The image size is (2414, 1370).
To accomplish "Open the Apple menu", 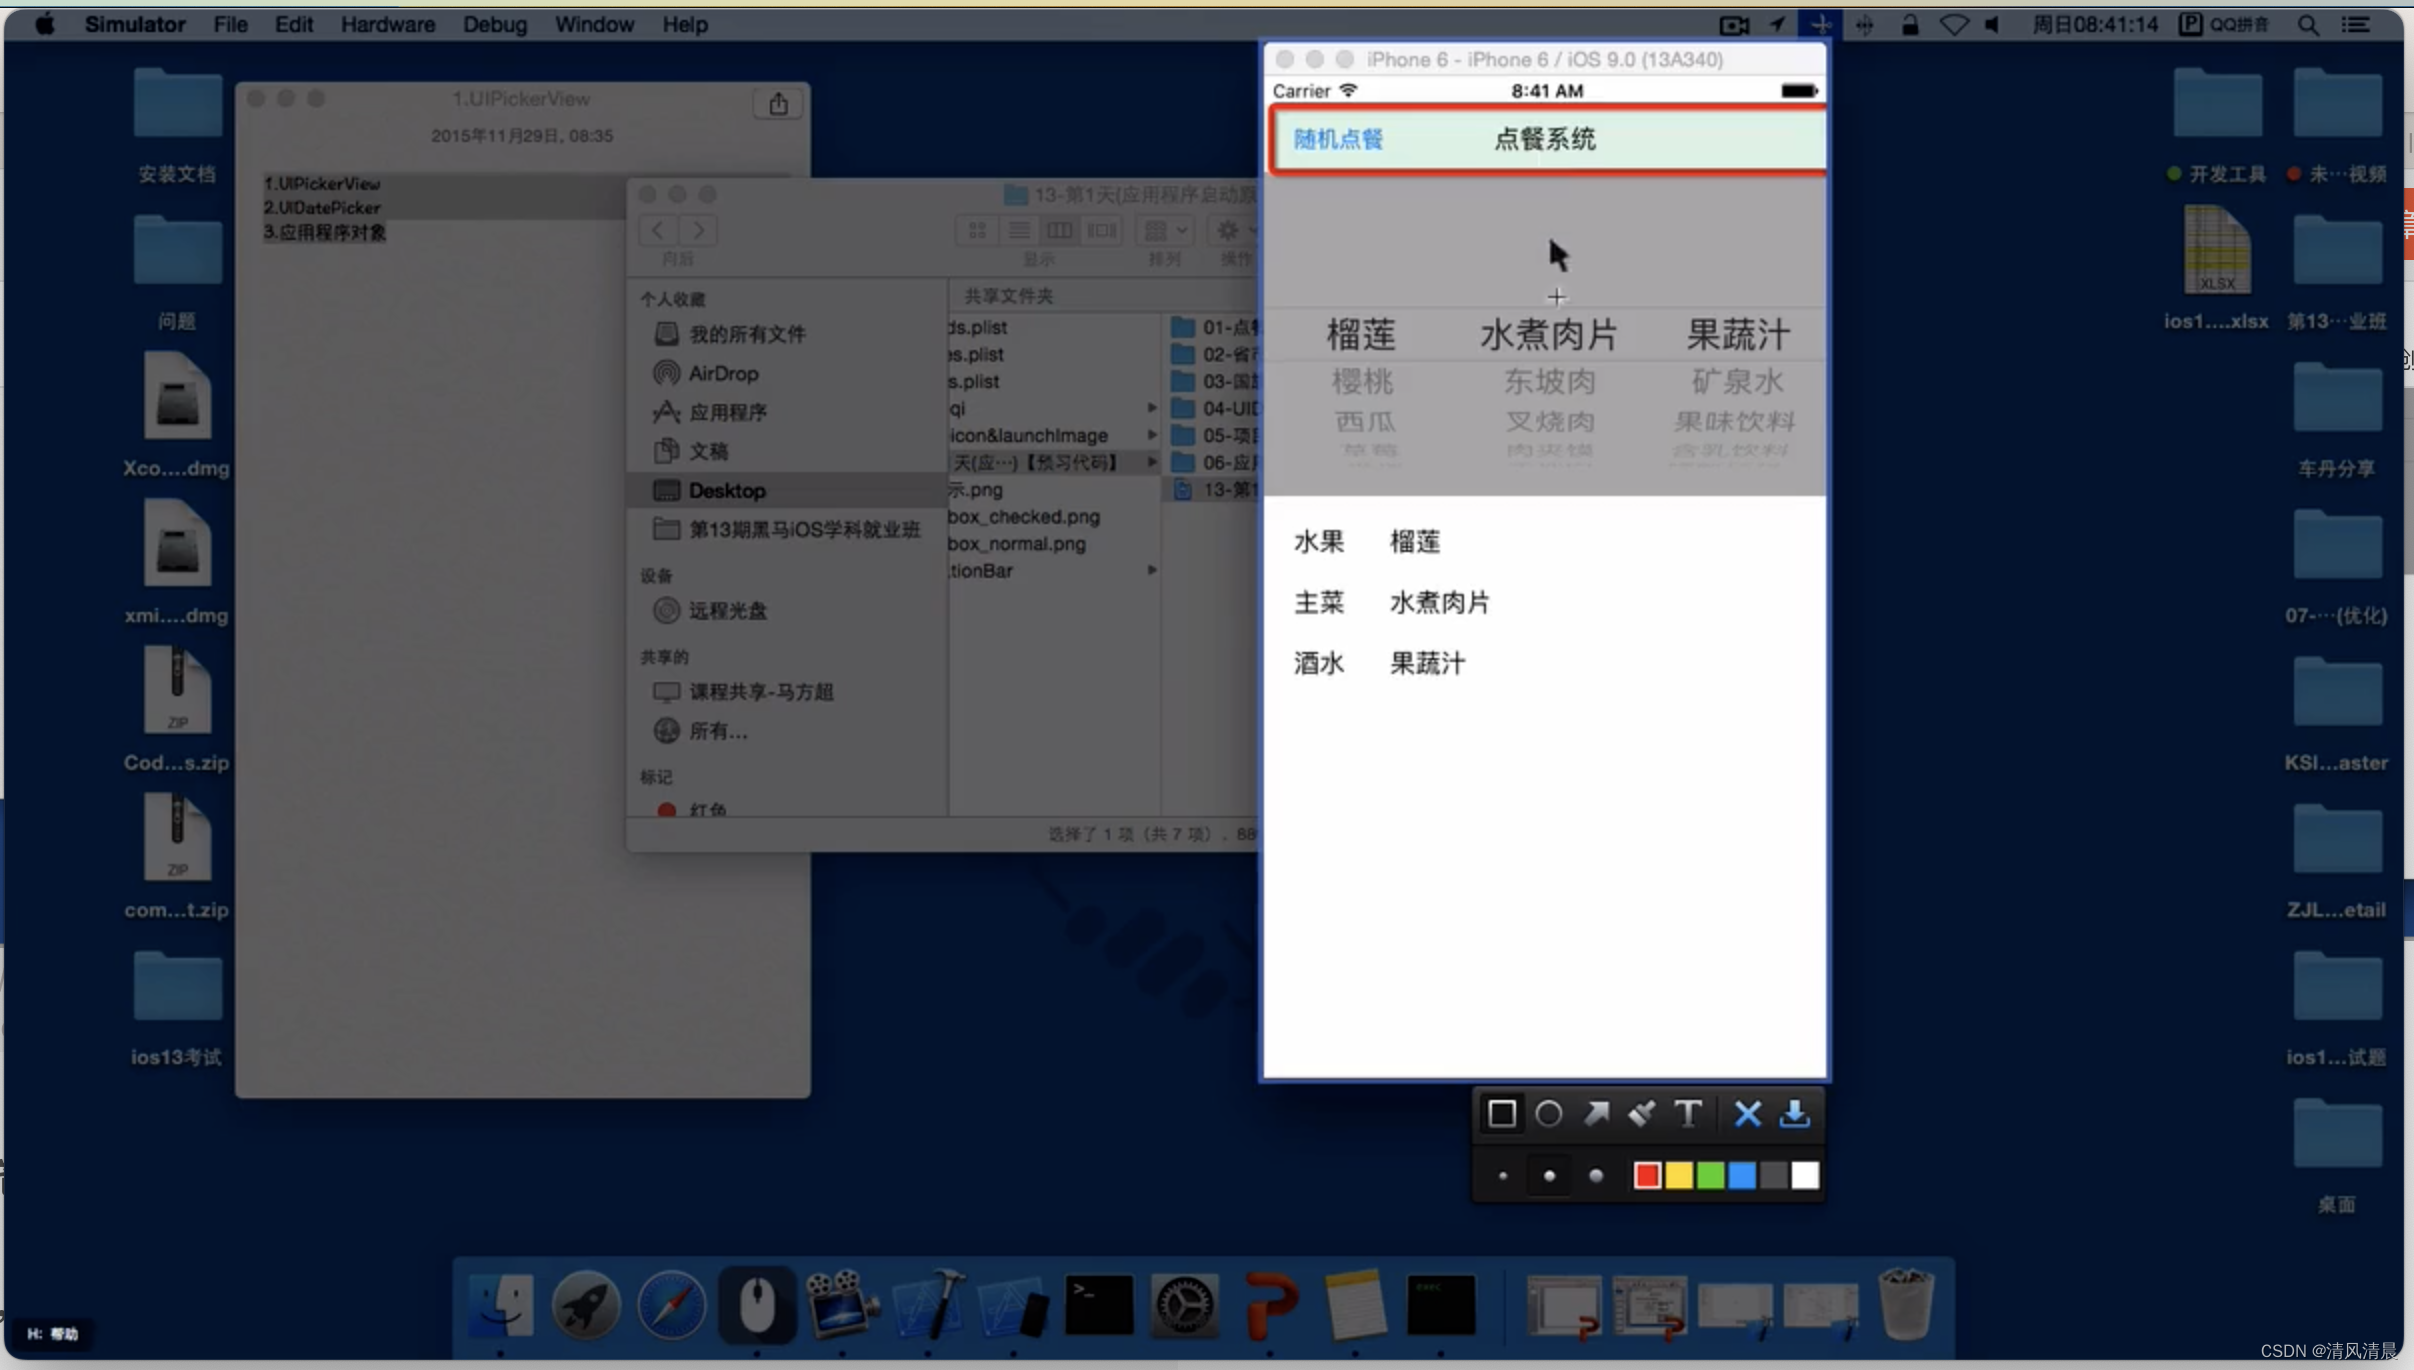I will tap(45, 24).
